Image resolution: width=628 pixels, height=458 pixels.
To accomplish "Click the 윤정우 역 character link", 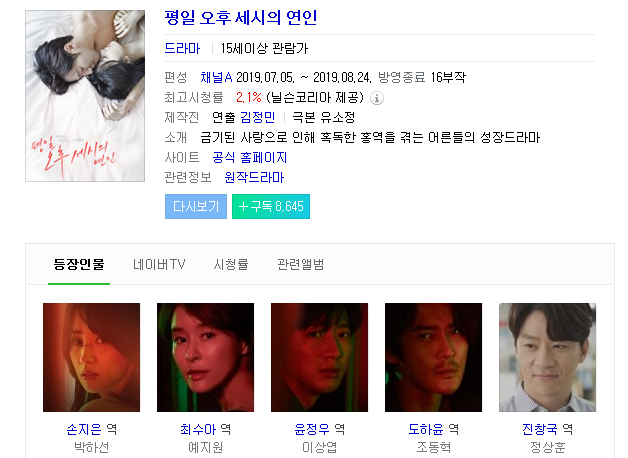I will (x=319, y=429).
